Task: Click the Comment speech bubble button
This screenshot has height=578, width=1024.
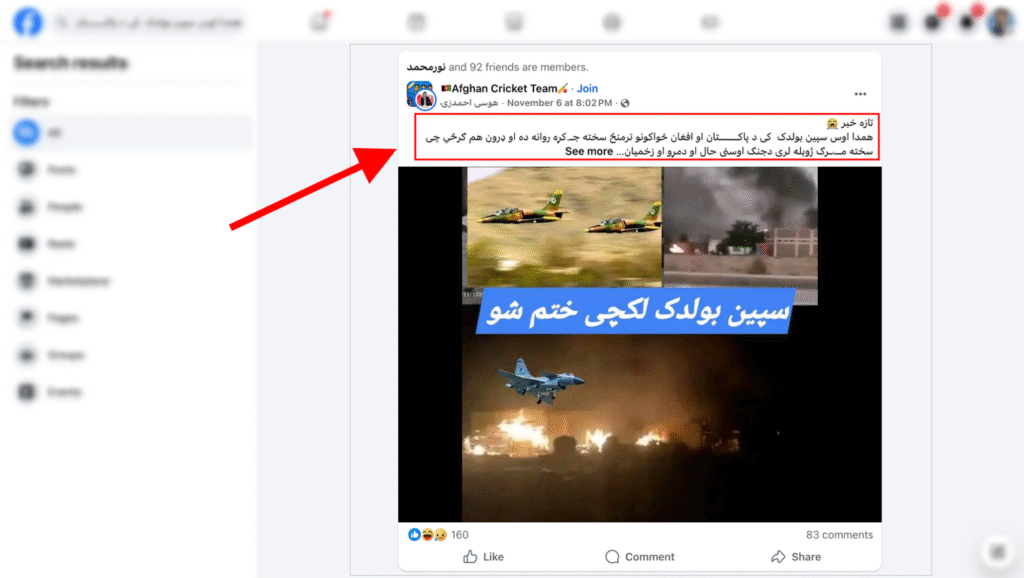Action: (639, 556)
